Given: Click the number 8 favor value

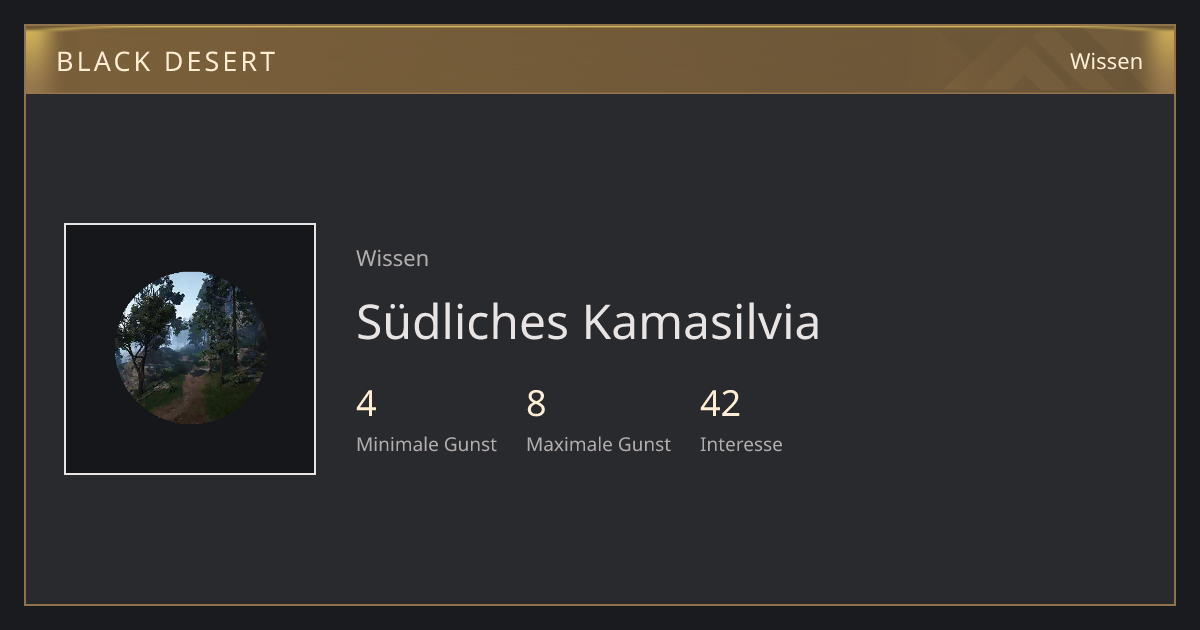Looking at the screenshot, I should pos(536,404).
